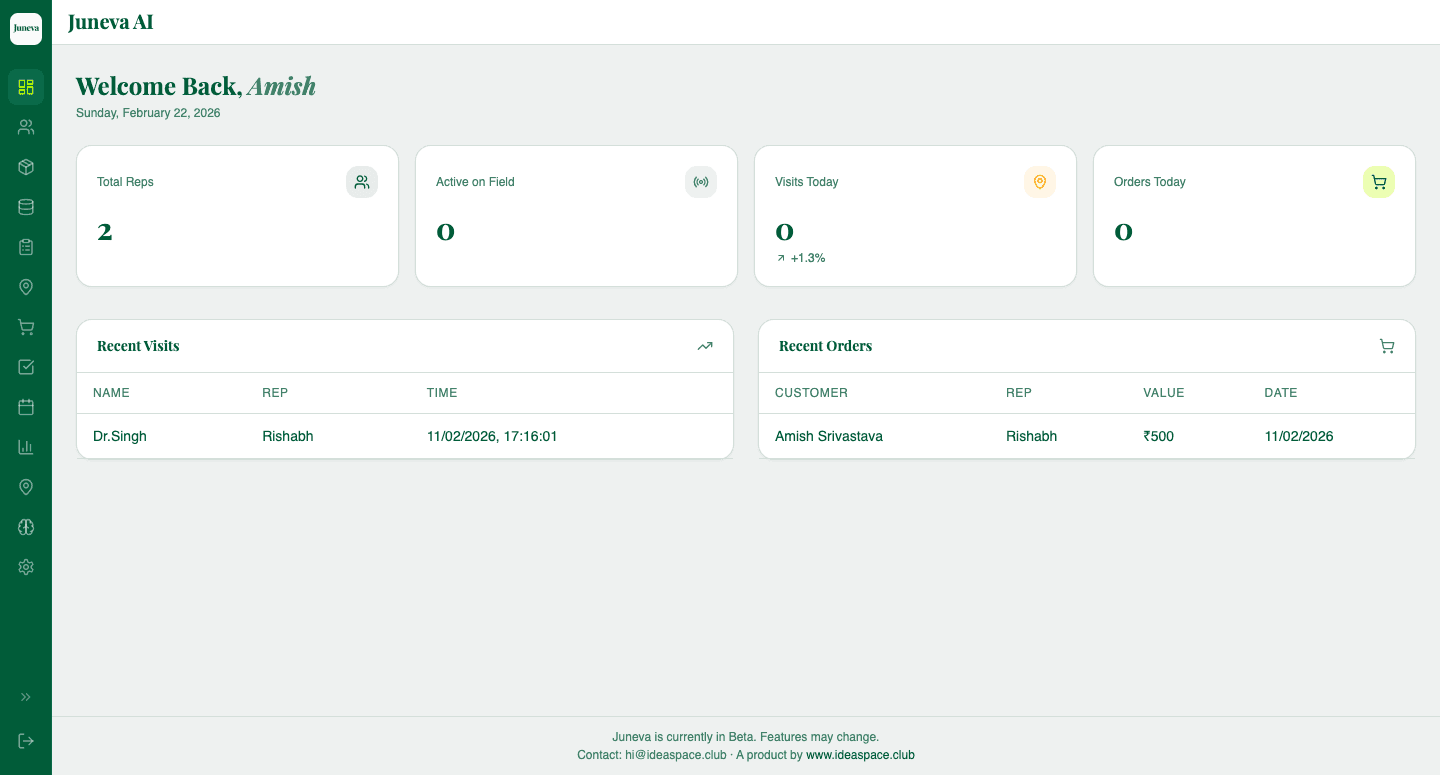Click the Sunday, February 22, 2026 date

click(148, 113)
